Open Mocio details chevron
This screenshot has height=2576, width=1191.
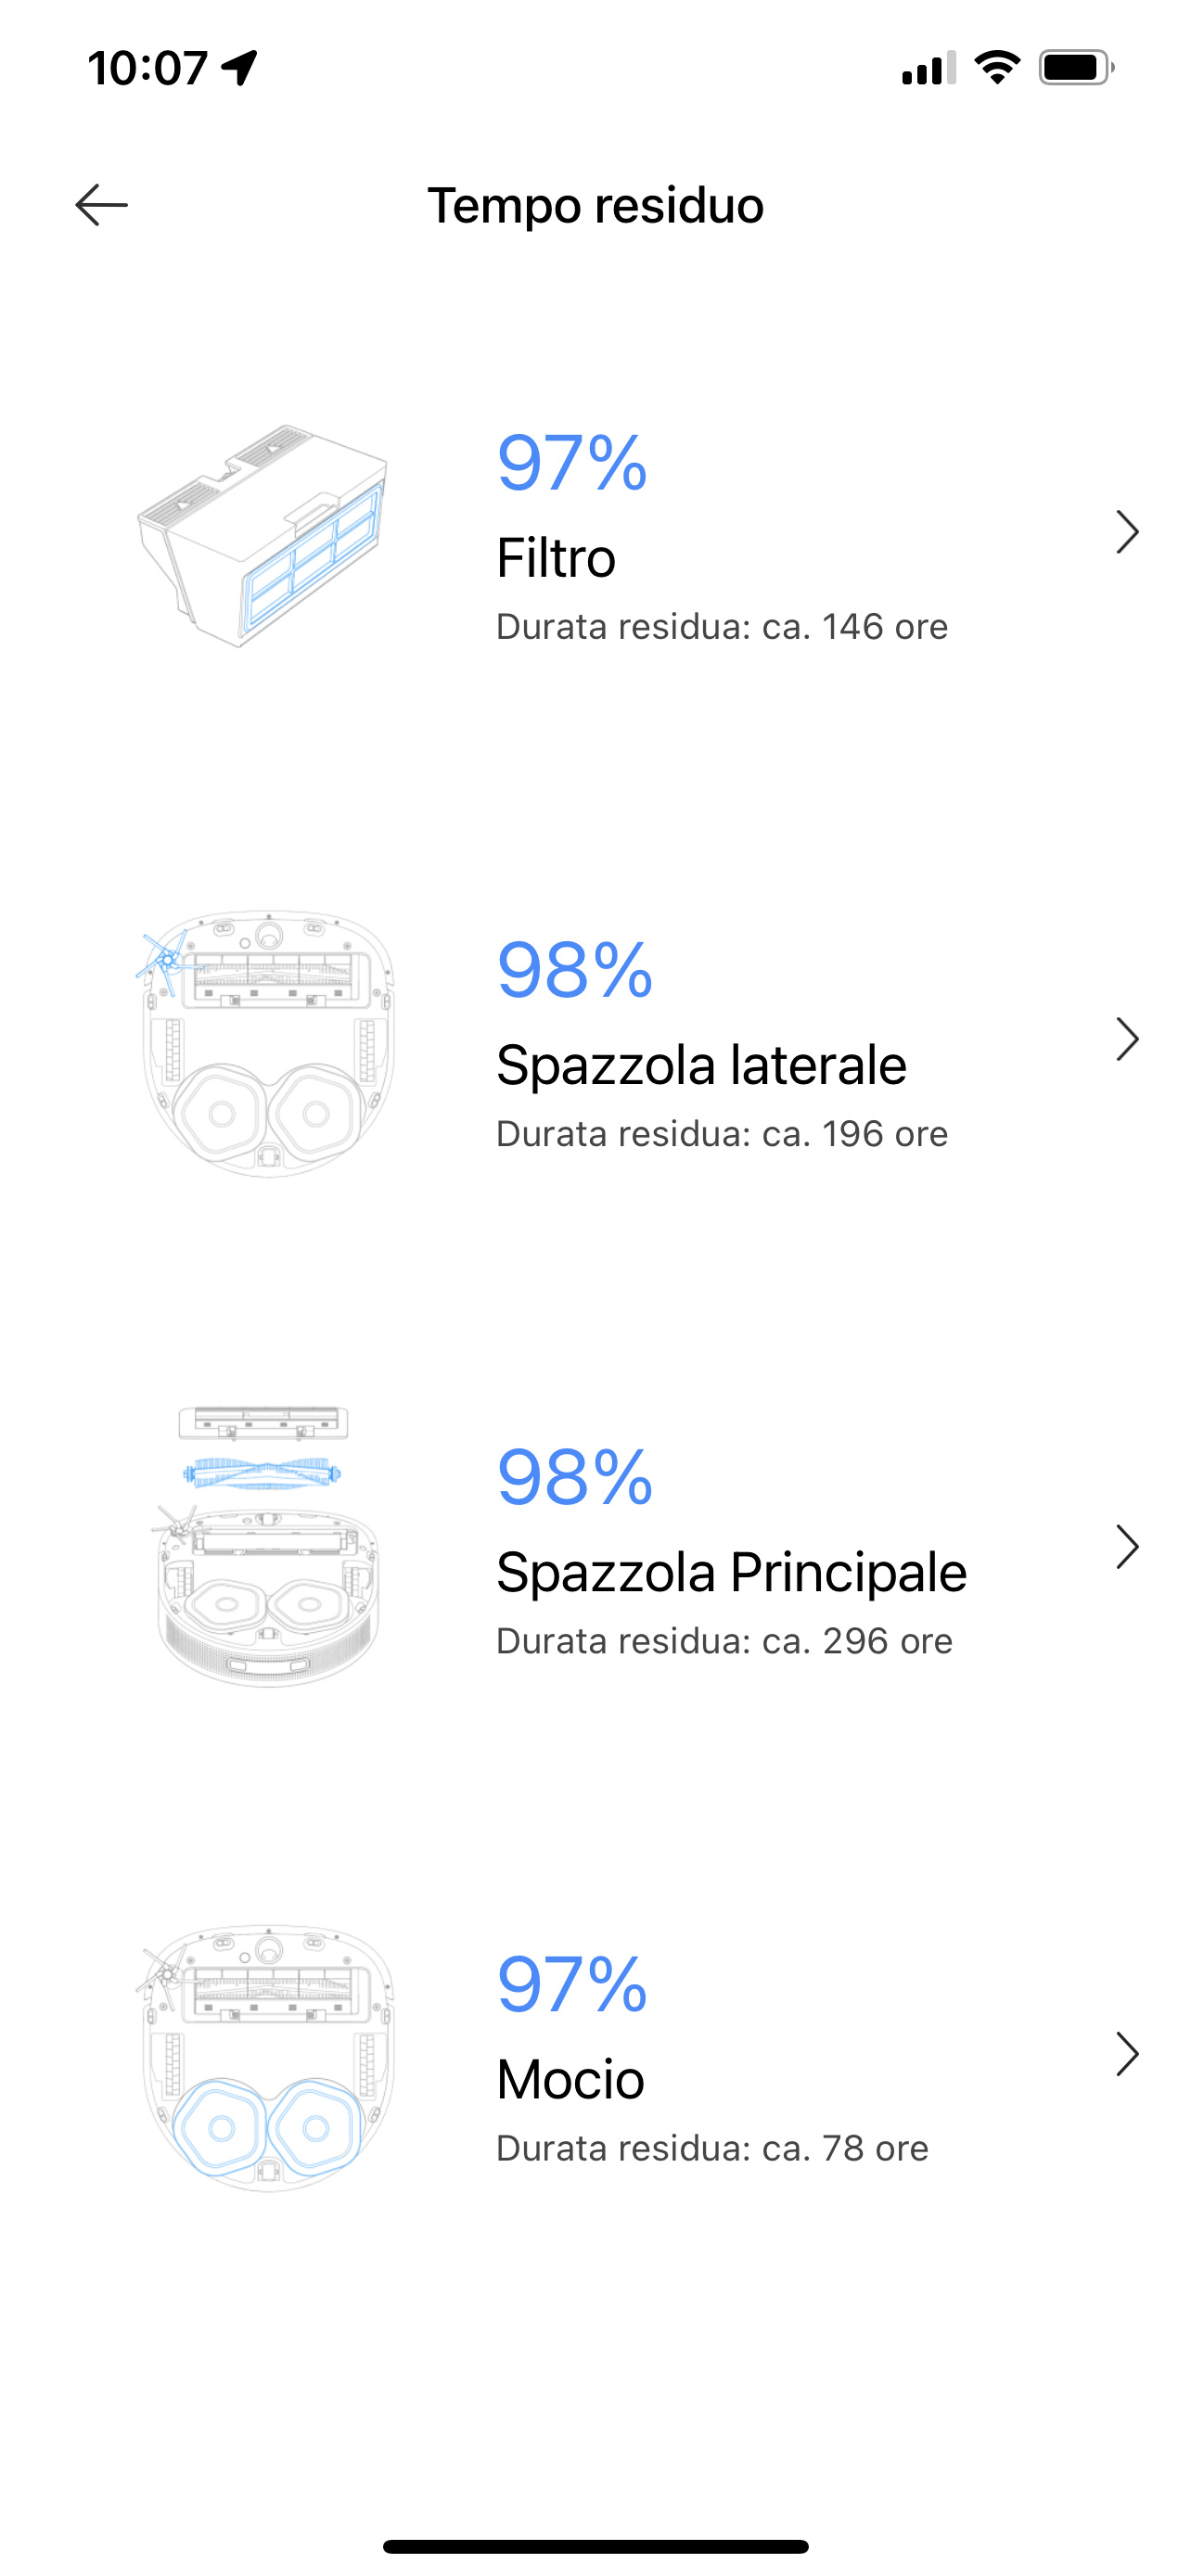coord(1127,2054)
